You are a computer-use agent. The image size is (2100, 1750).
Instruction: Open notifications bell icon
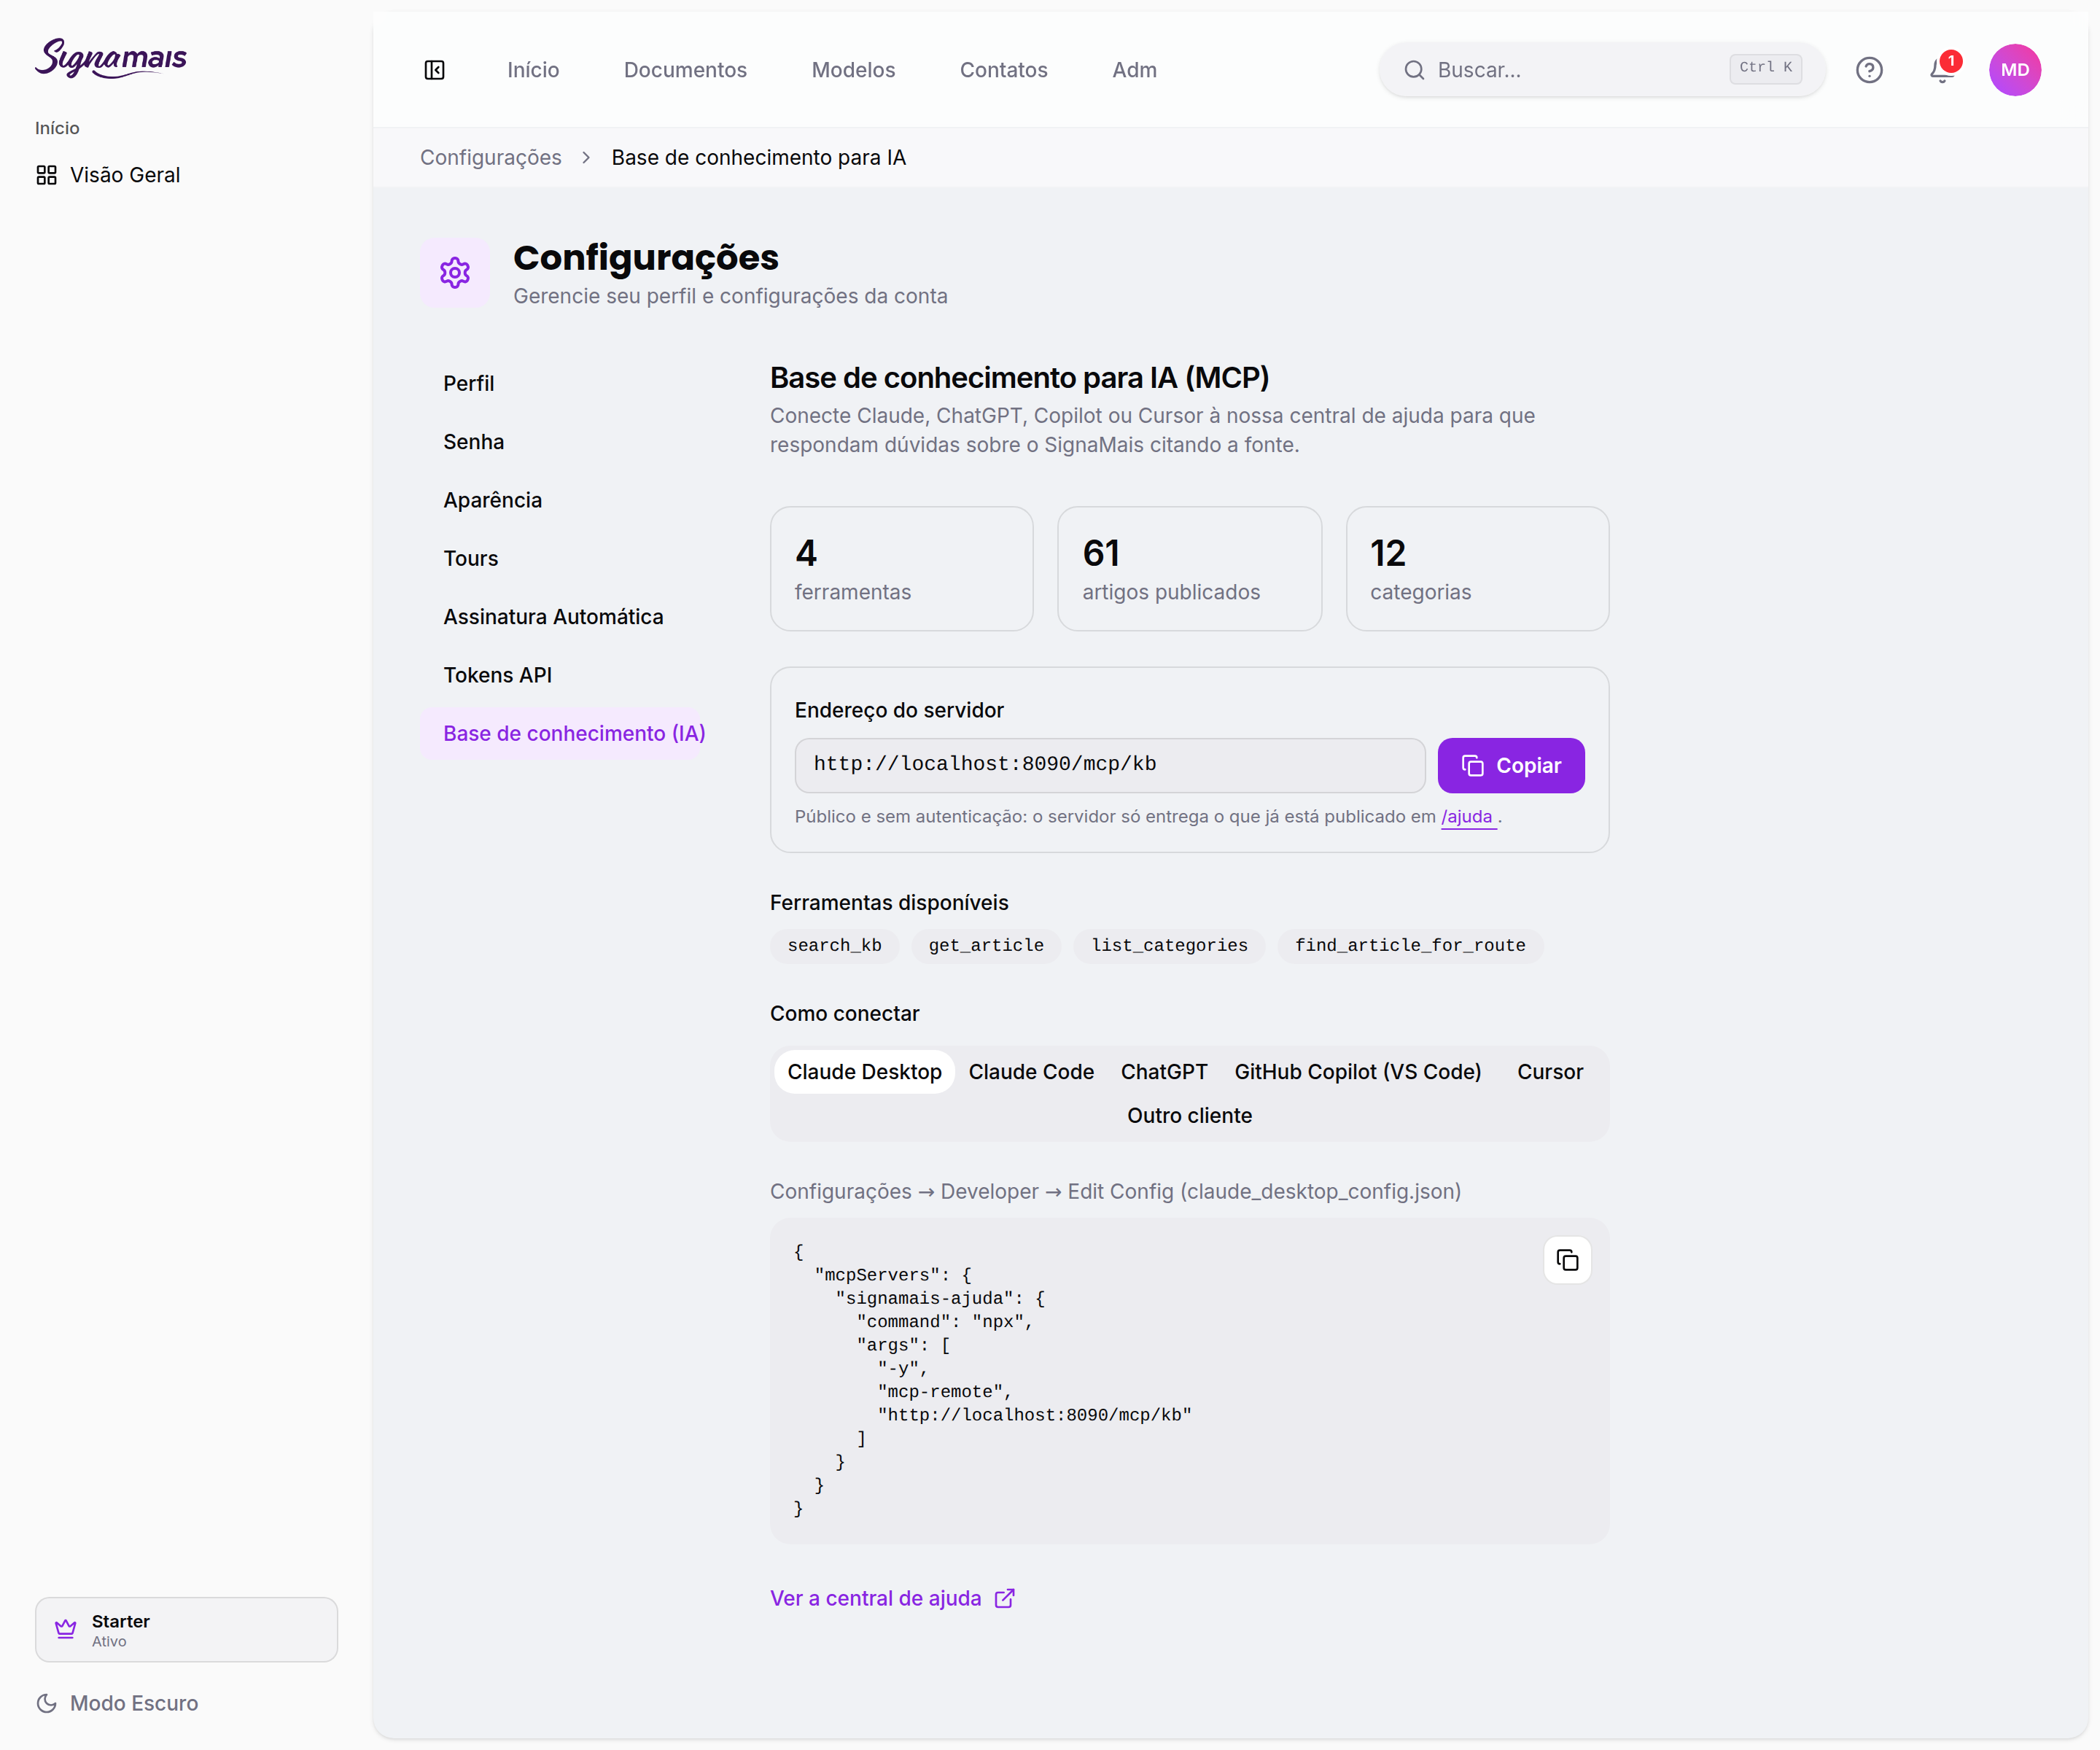point(1942,70)
